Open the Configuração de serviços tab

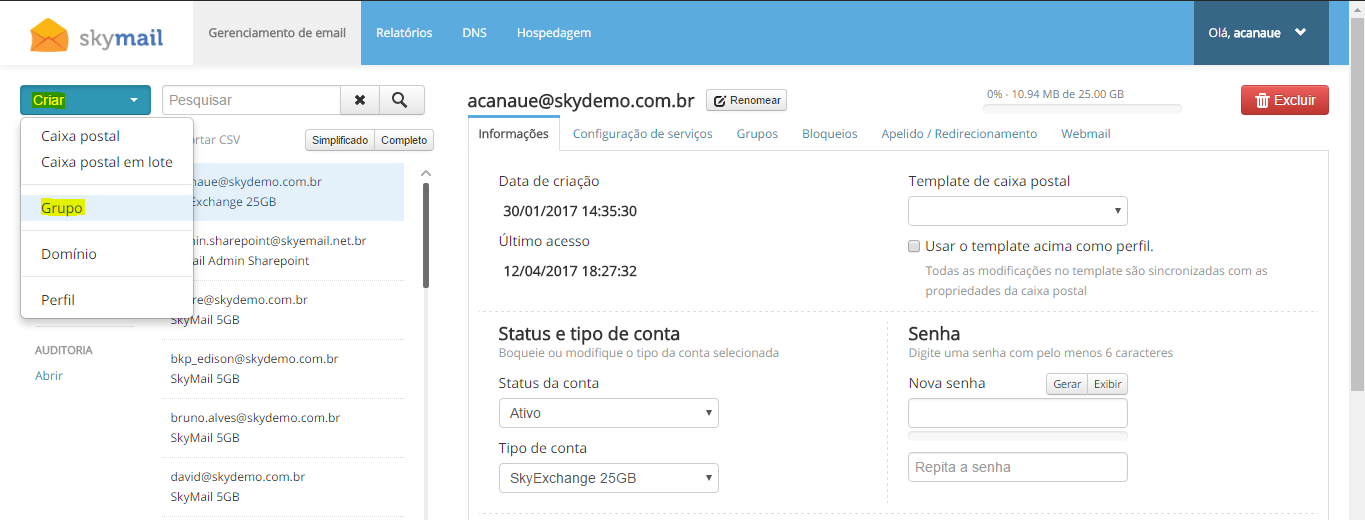click(x=642, y=134)
